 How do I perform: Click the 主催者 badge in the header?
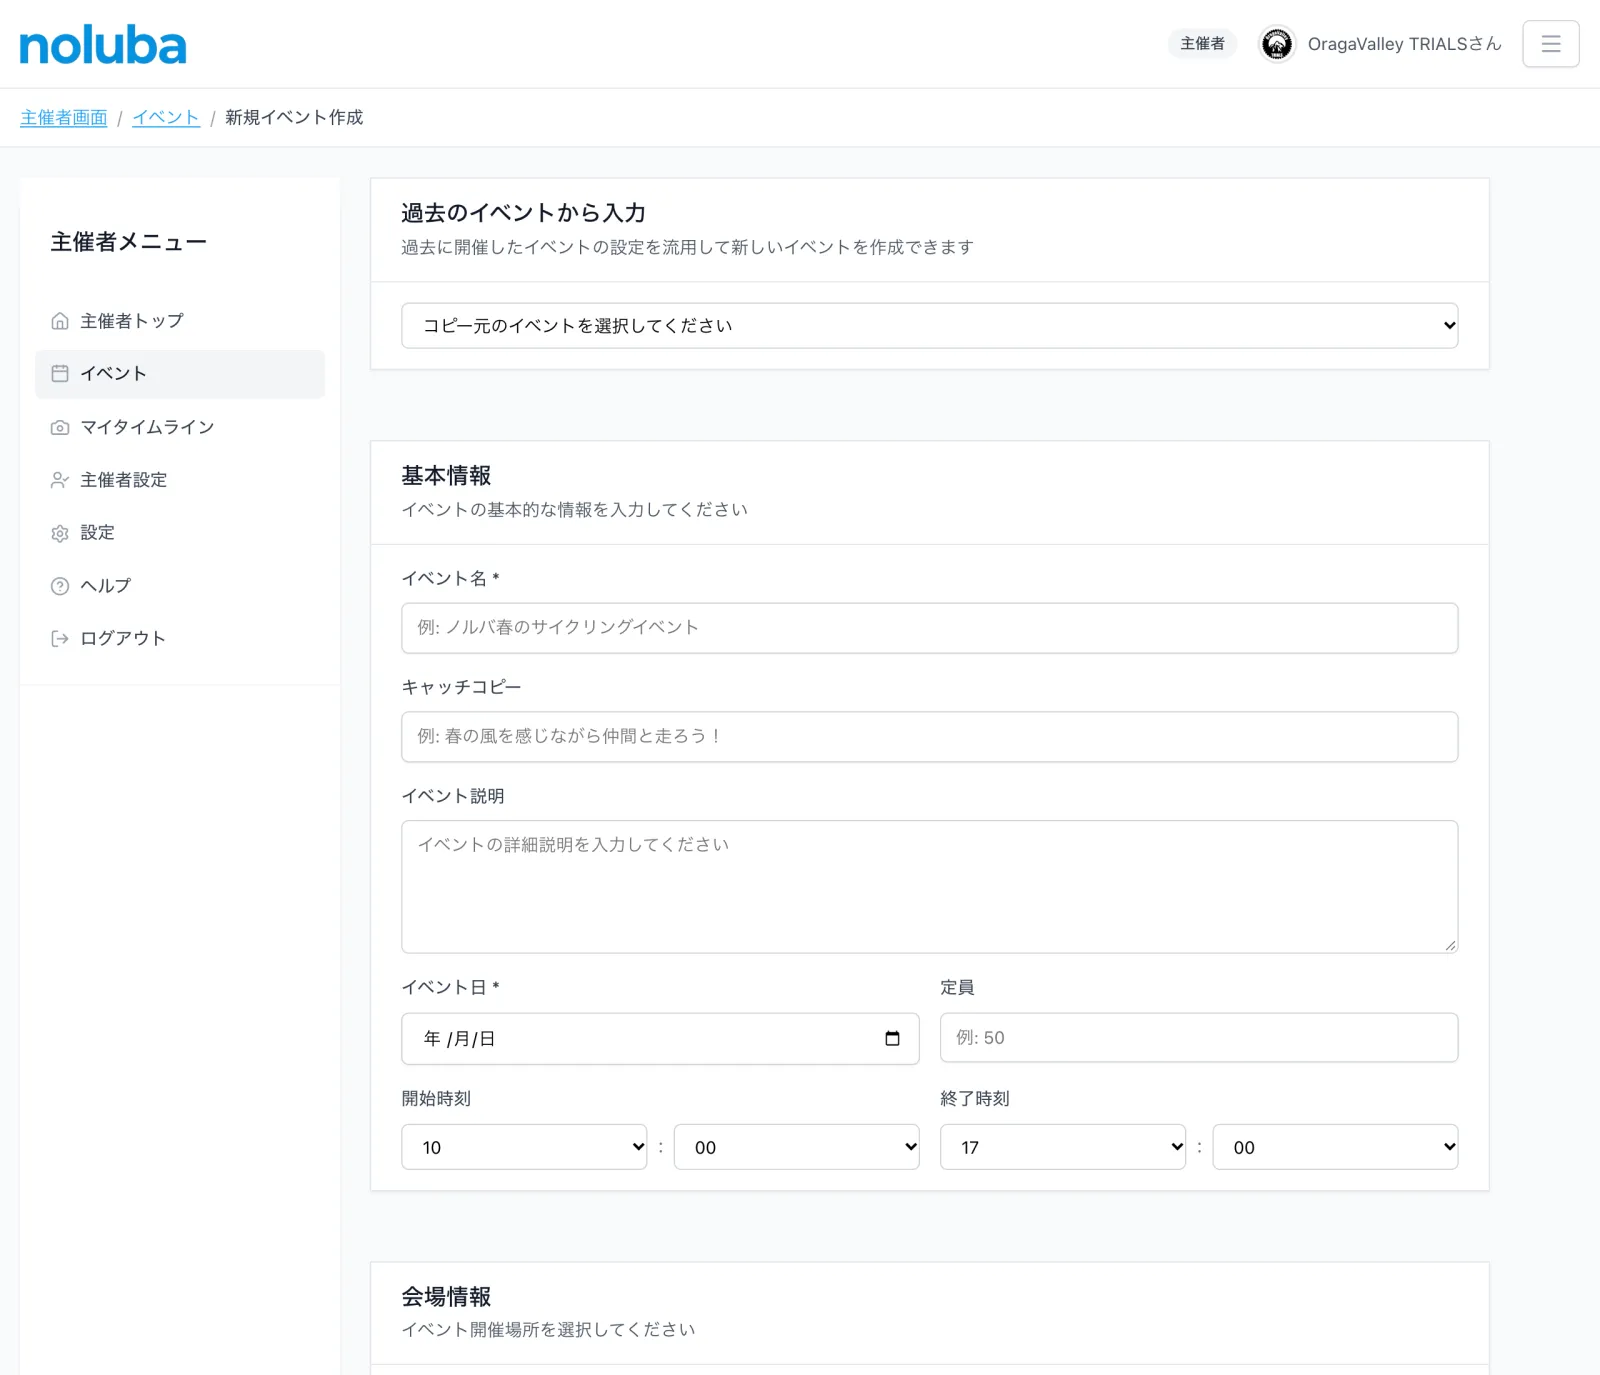tap(1202, 44)
